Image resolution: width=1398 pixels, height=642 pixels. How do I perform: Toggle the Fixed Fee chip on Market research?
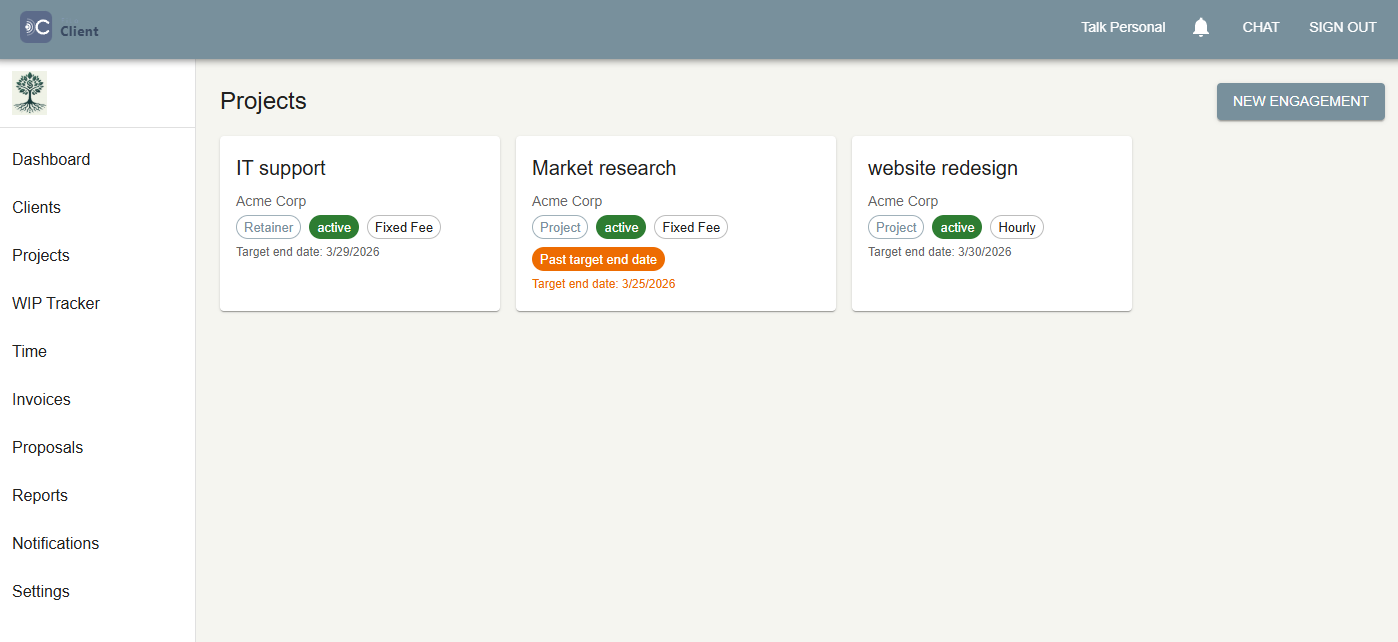click(691, 227)
